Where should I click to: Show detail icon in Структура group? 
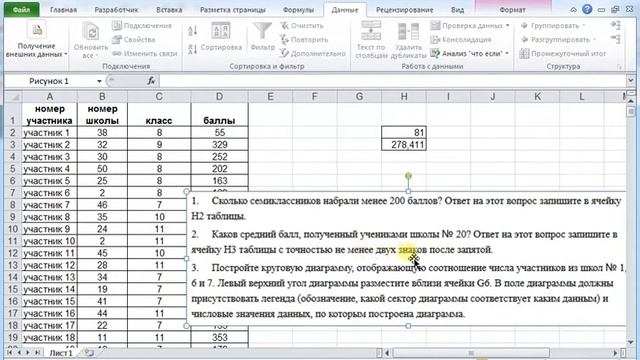pyautogui.click(x=616, y=25)
